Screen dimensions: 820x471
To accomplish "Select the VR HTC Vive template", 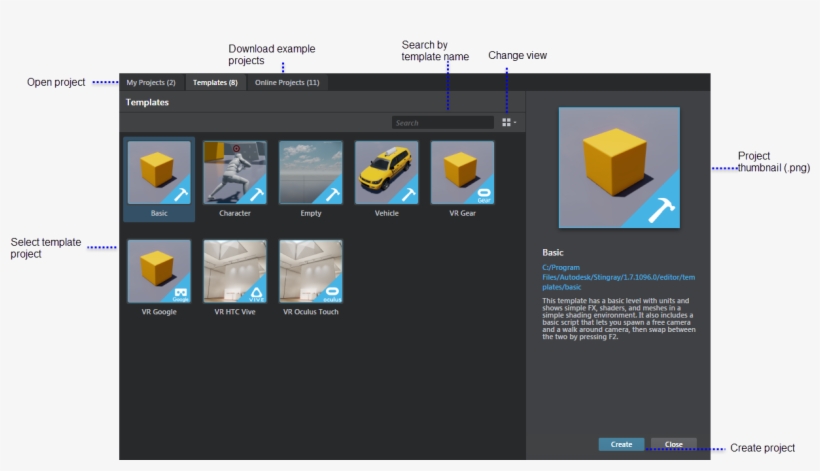I will click(235, 271).
